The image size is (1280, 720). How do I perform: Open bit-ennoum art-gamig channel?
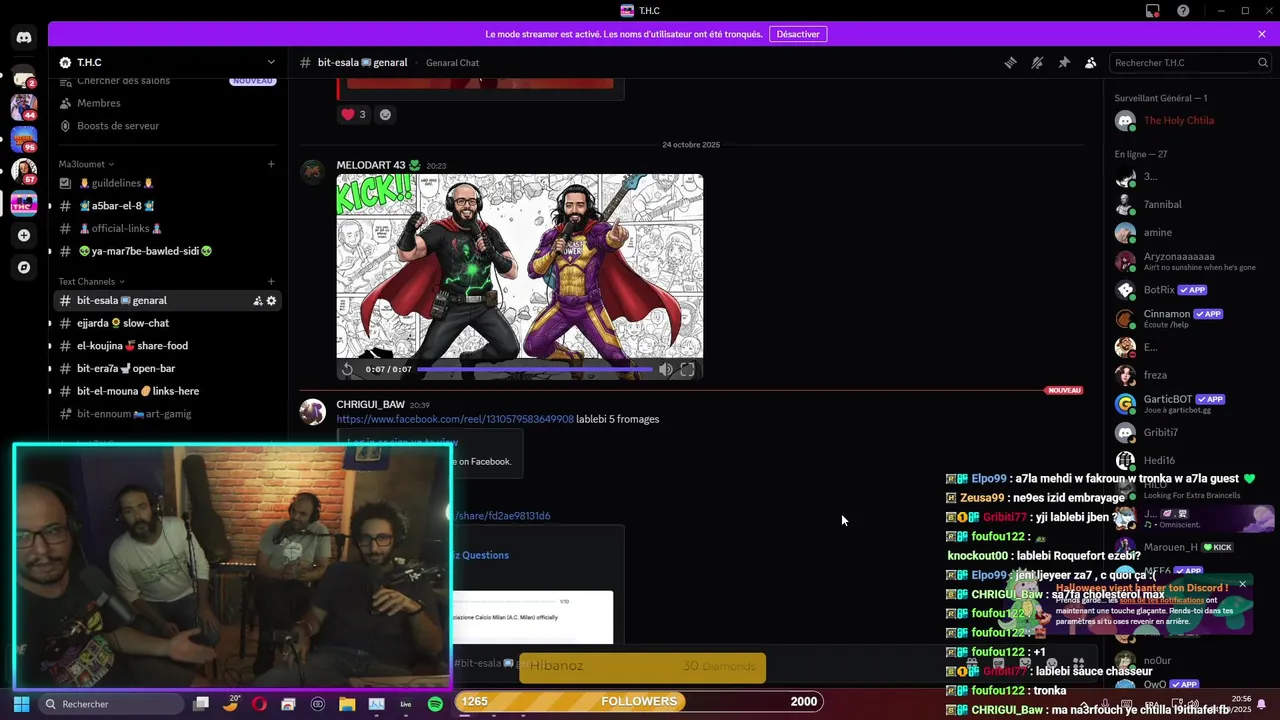(x=167, y=414)
